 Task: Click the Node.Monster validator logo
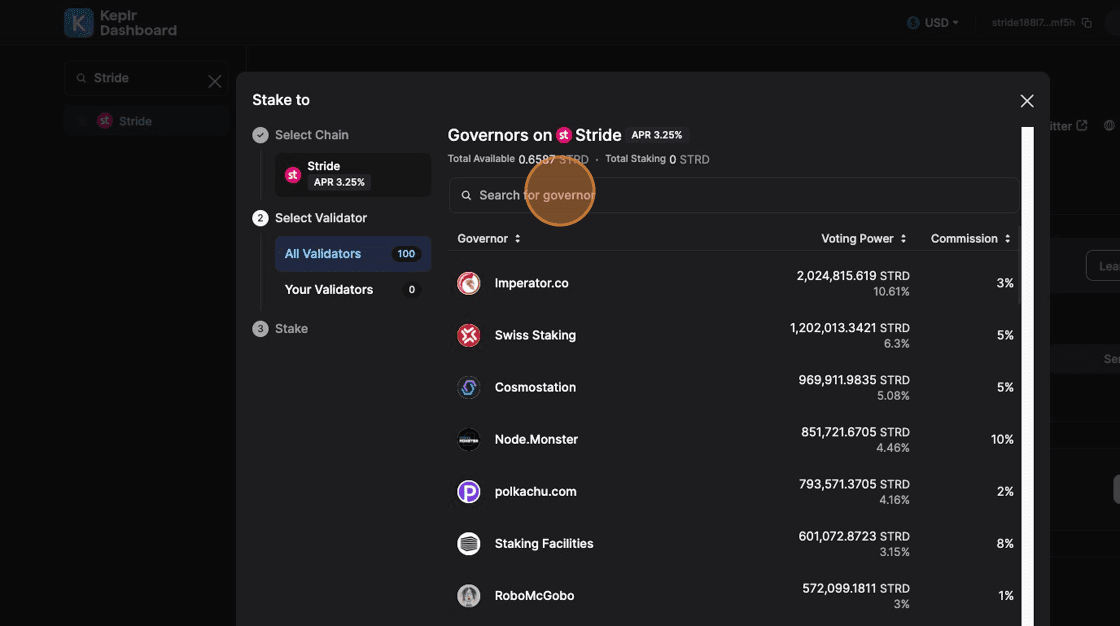tap(468, 440)
